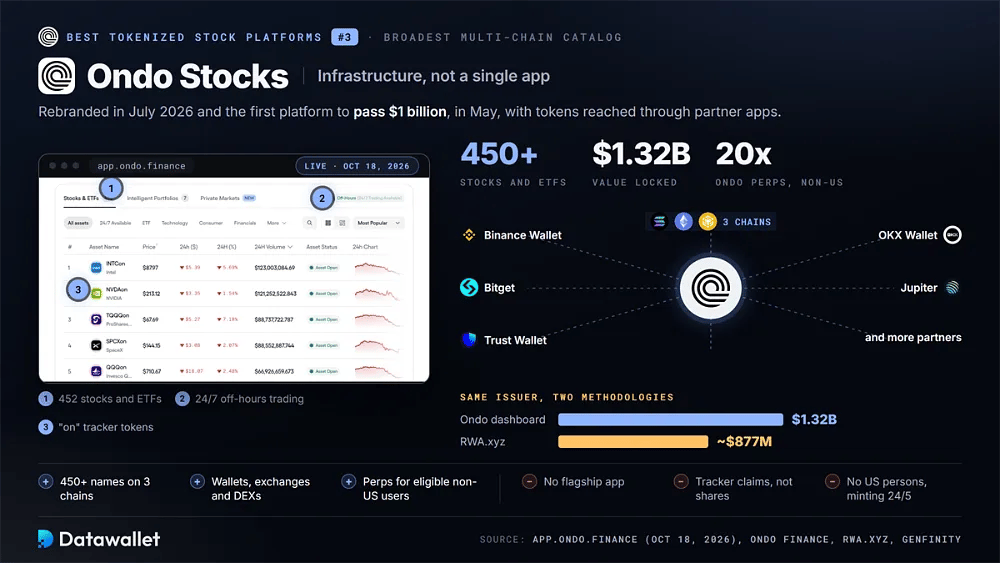Viewport: 1000px width, 563px height.
Task: Click the blue Ondo dashboard $1.32B bar
Action: pos(670,419)
